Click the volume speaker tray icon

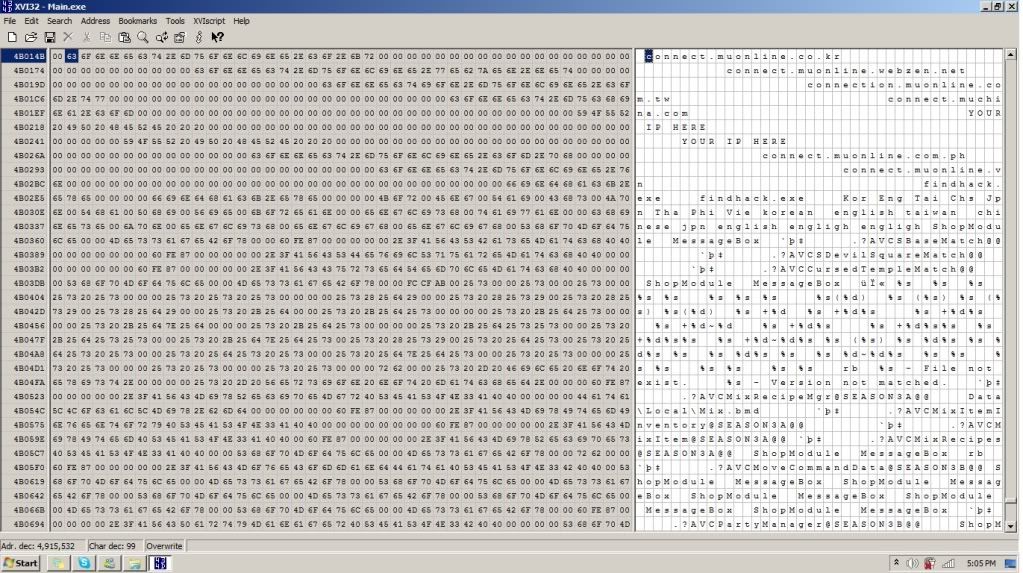[x=912, y=564]
